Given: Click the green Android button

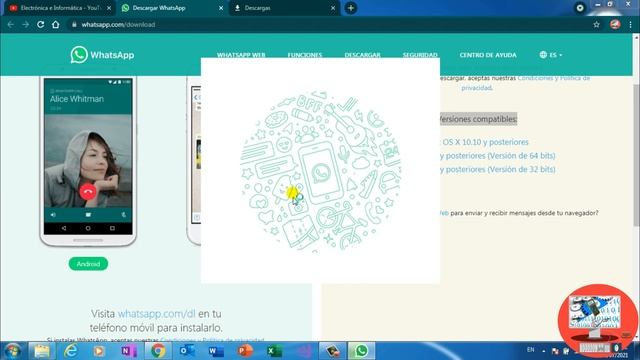Looking at the screenshot, I should point(88,264).
